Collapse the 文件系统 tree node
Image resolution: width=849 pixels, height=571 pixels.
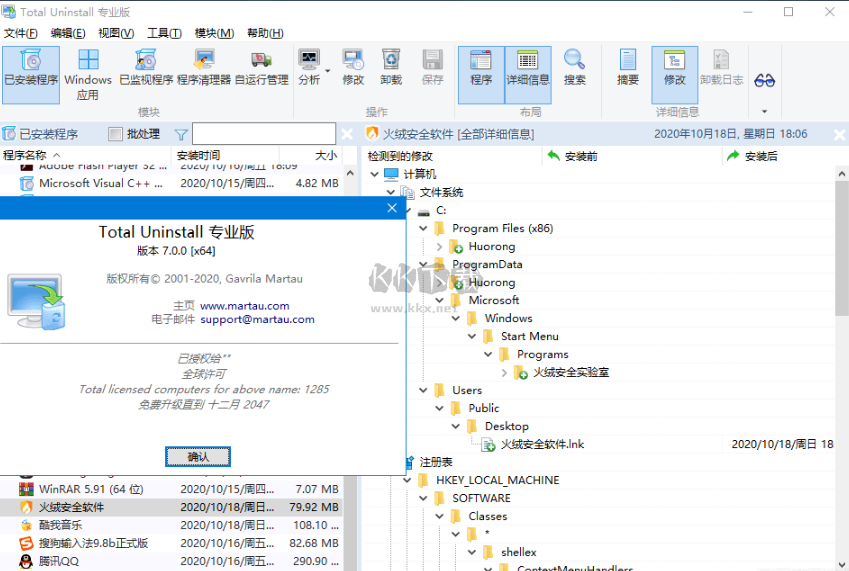pos(390,192)
